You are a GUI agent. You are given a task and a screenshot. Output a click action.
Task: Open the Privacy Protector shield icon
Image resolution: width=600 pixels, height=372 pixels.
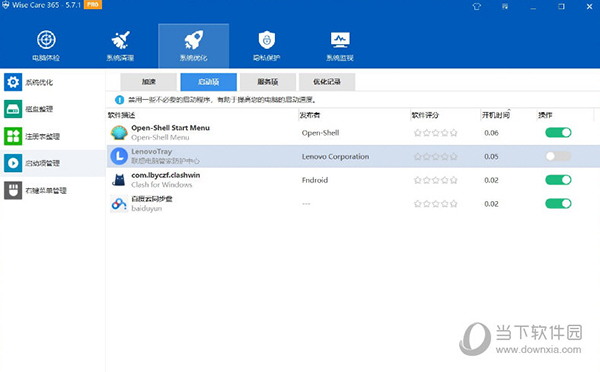click(267, 40)
